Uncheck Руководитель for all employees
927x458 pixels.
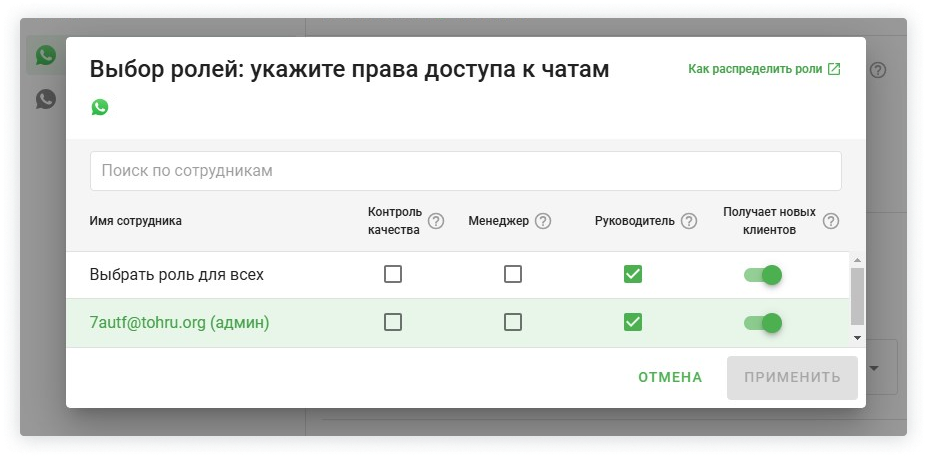[x=632, y=274]
